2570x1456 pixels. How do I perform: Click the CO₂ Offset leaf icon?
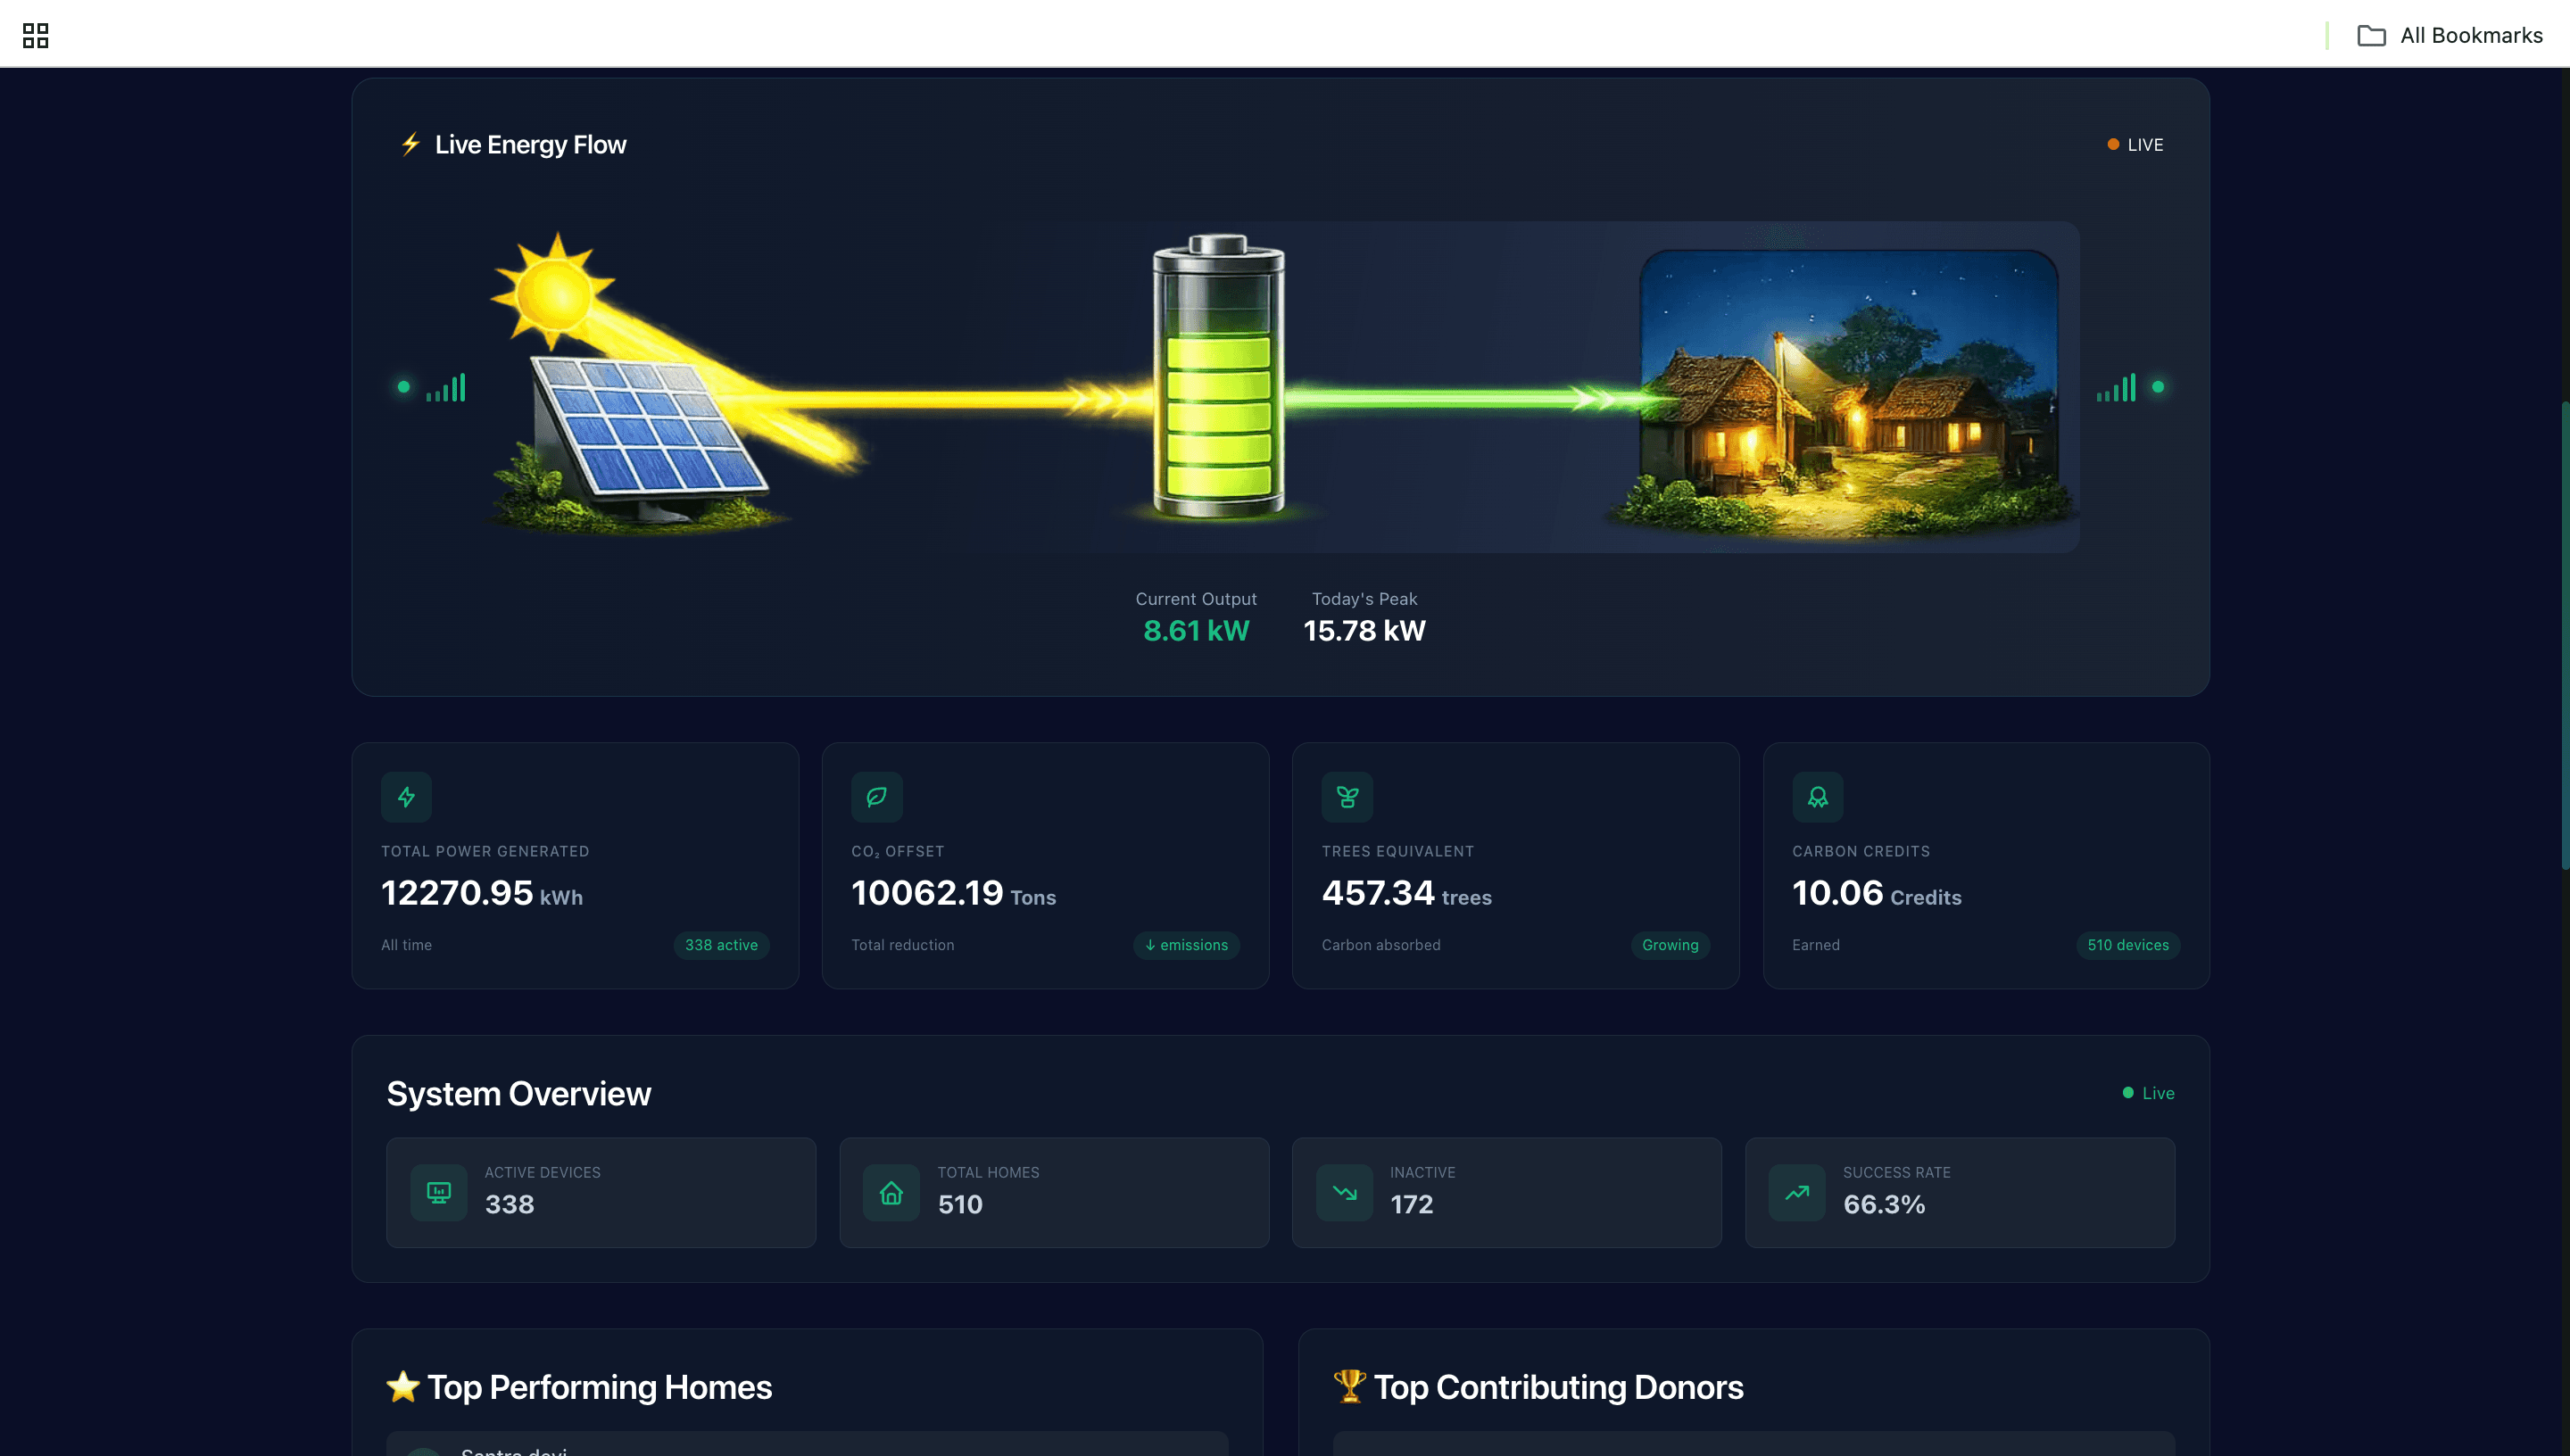point(876,797)
